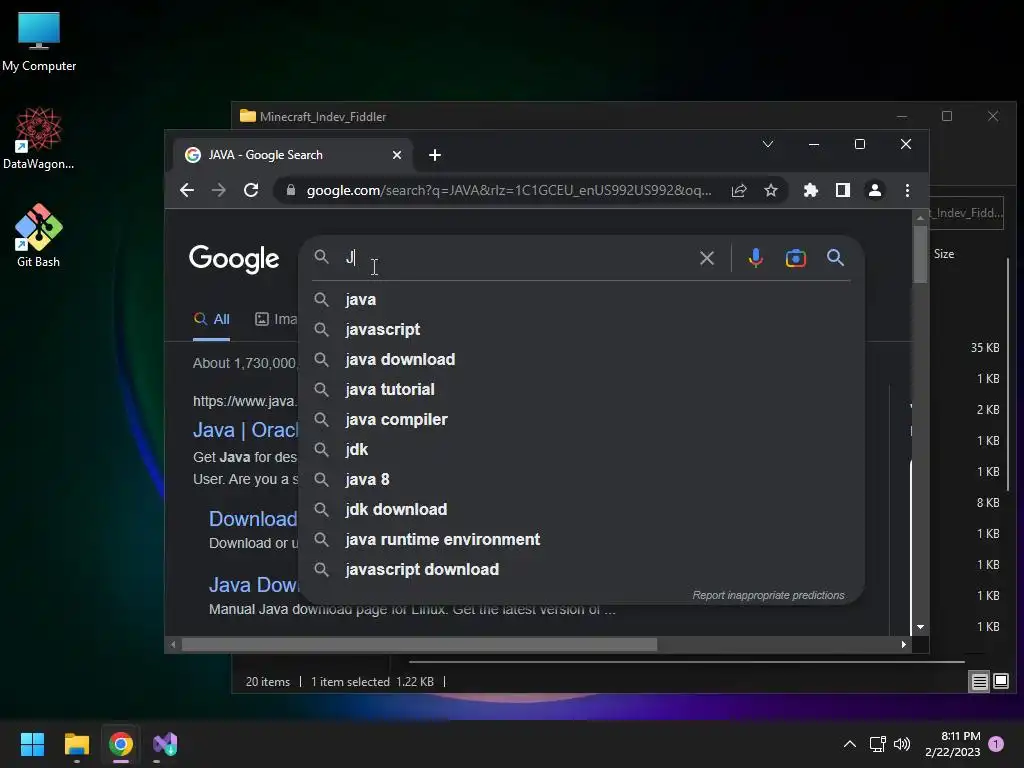Show hidden system tray icons
The width and height of the screenshot is (1024, 768).
[x=850, y=744]
